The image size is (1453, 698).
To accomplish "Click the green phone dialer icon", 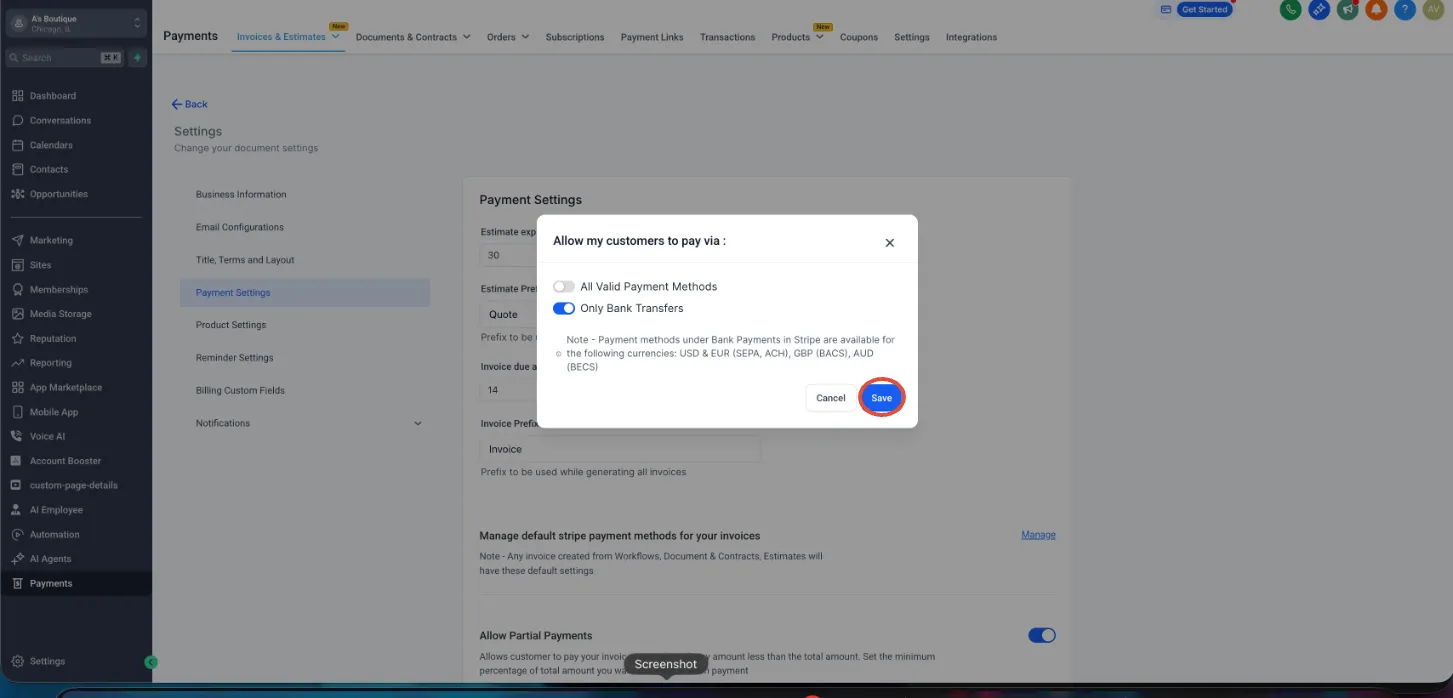I will pos(1291,9).
